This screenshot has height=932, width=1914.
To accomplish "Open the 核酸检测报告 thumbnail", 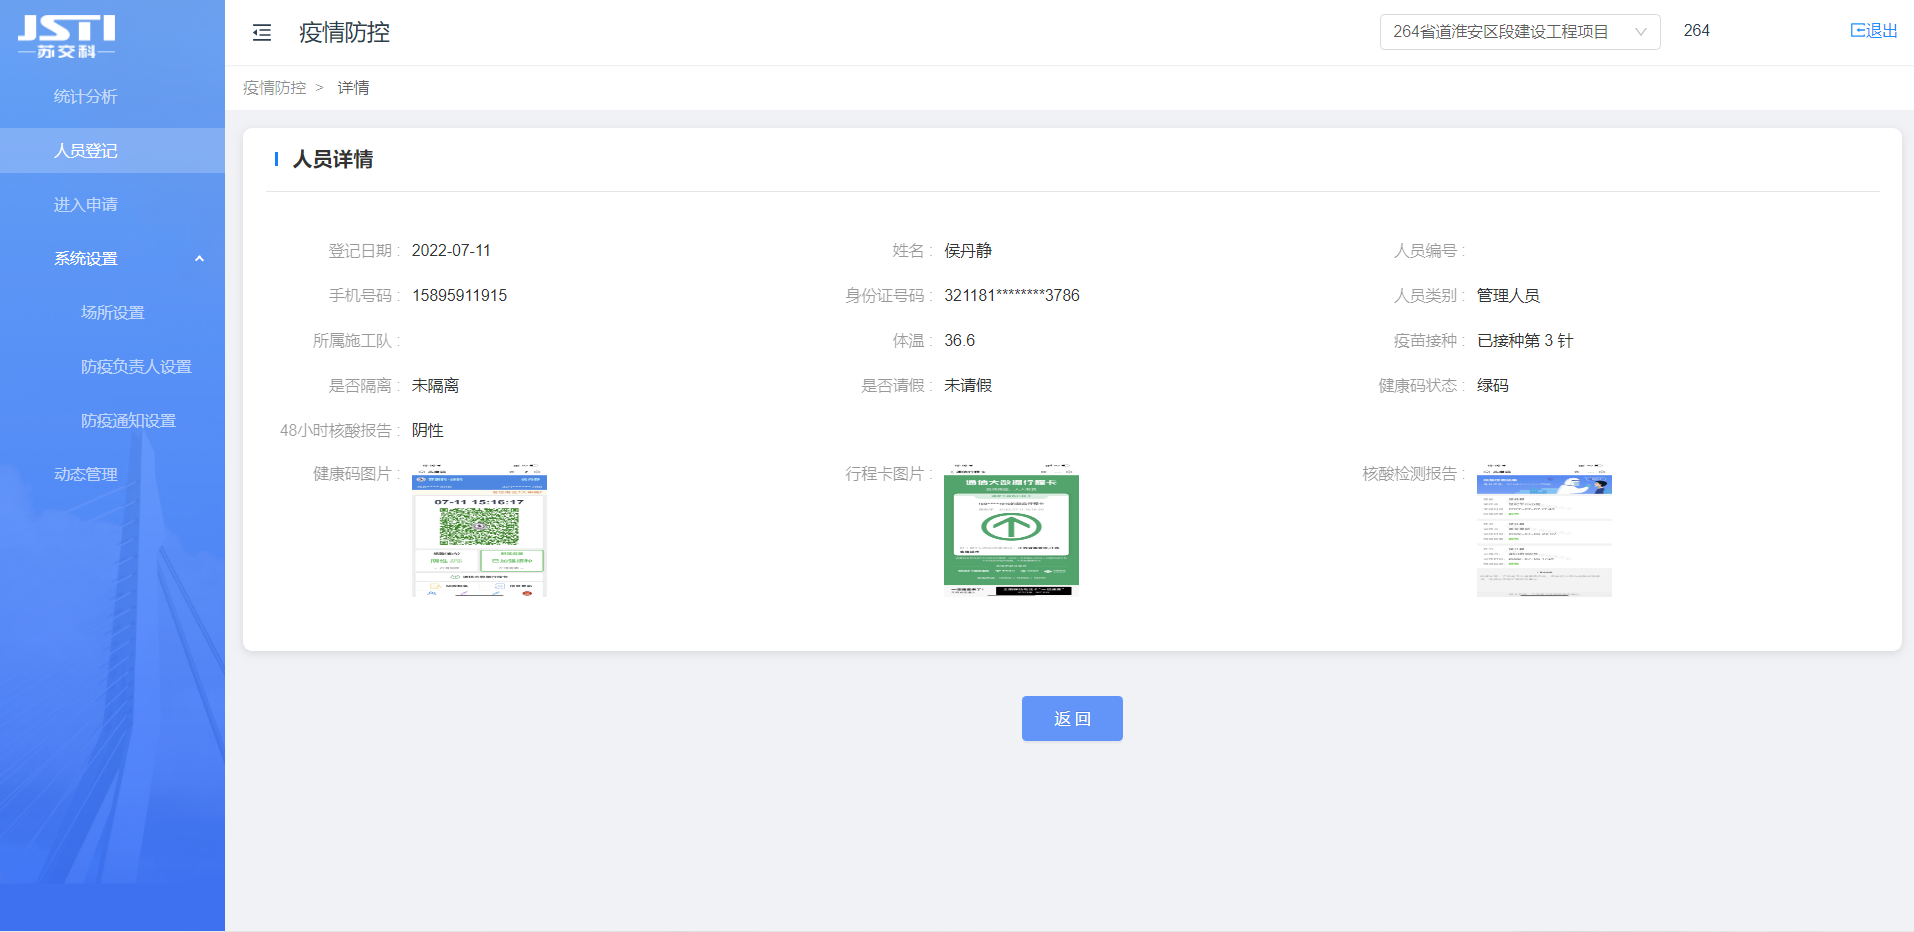I will (1543, 530).
